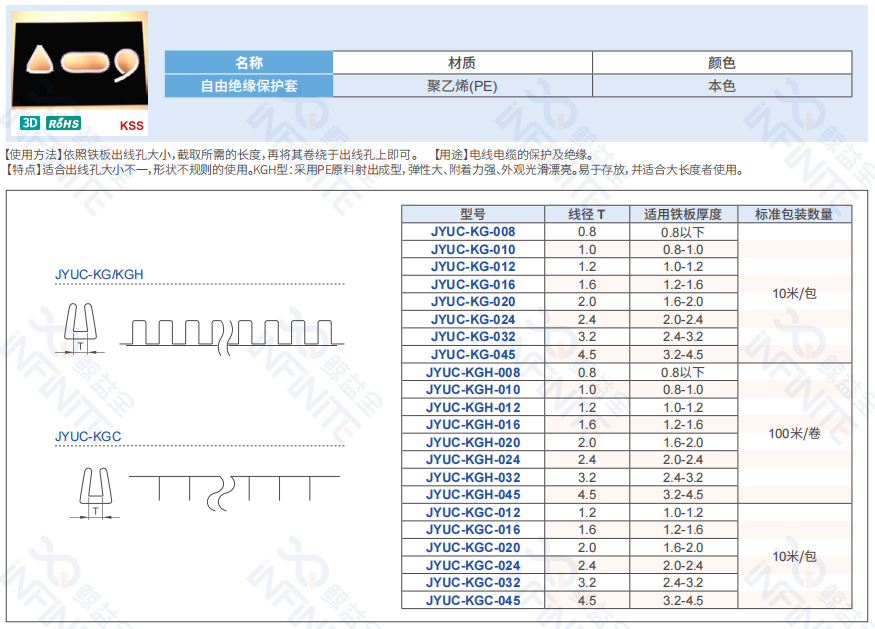Click the 自由绝缘保护套 name cell
The height and width of the screenshot is (629, 875).
tap(248, 86)
